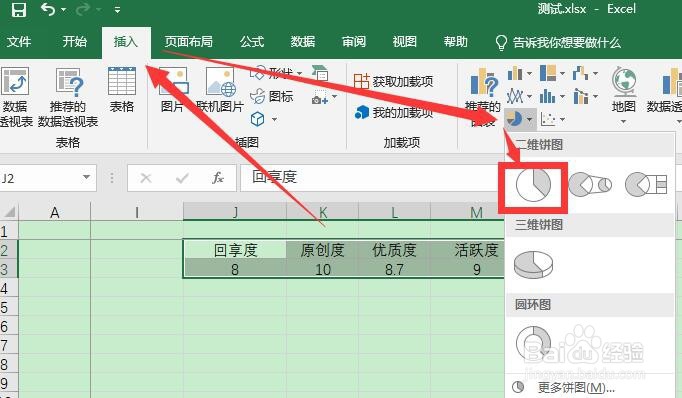This screenshot has height=398, width=682.
Task: Insert a combo chart
Action: click(580, 96)
